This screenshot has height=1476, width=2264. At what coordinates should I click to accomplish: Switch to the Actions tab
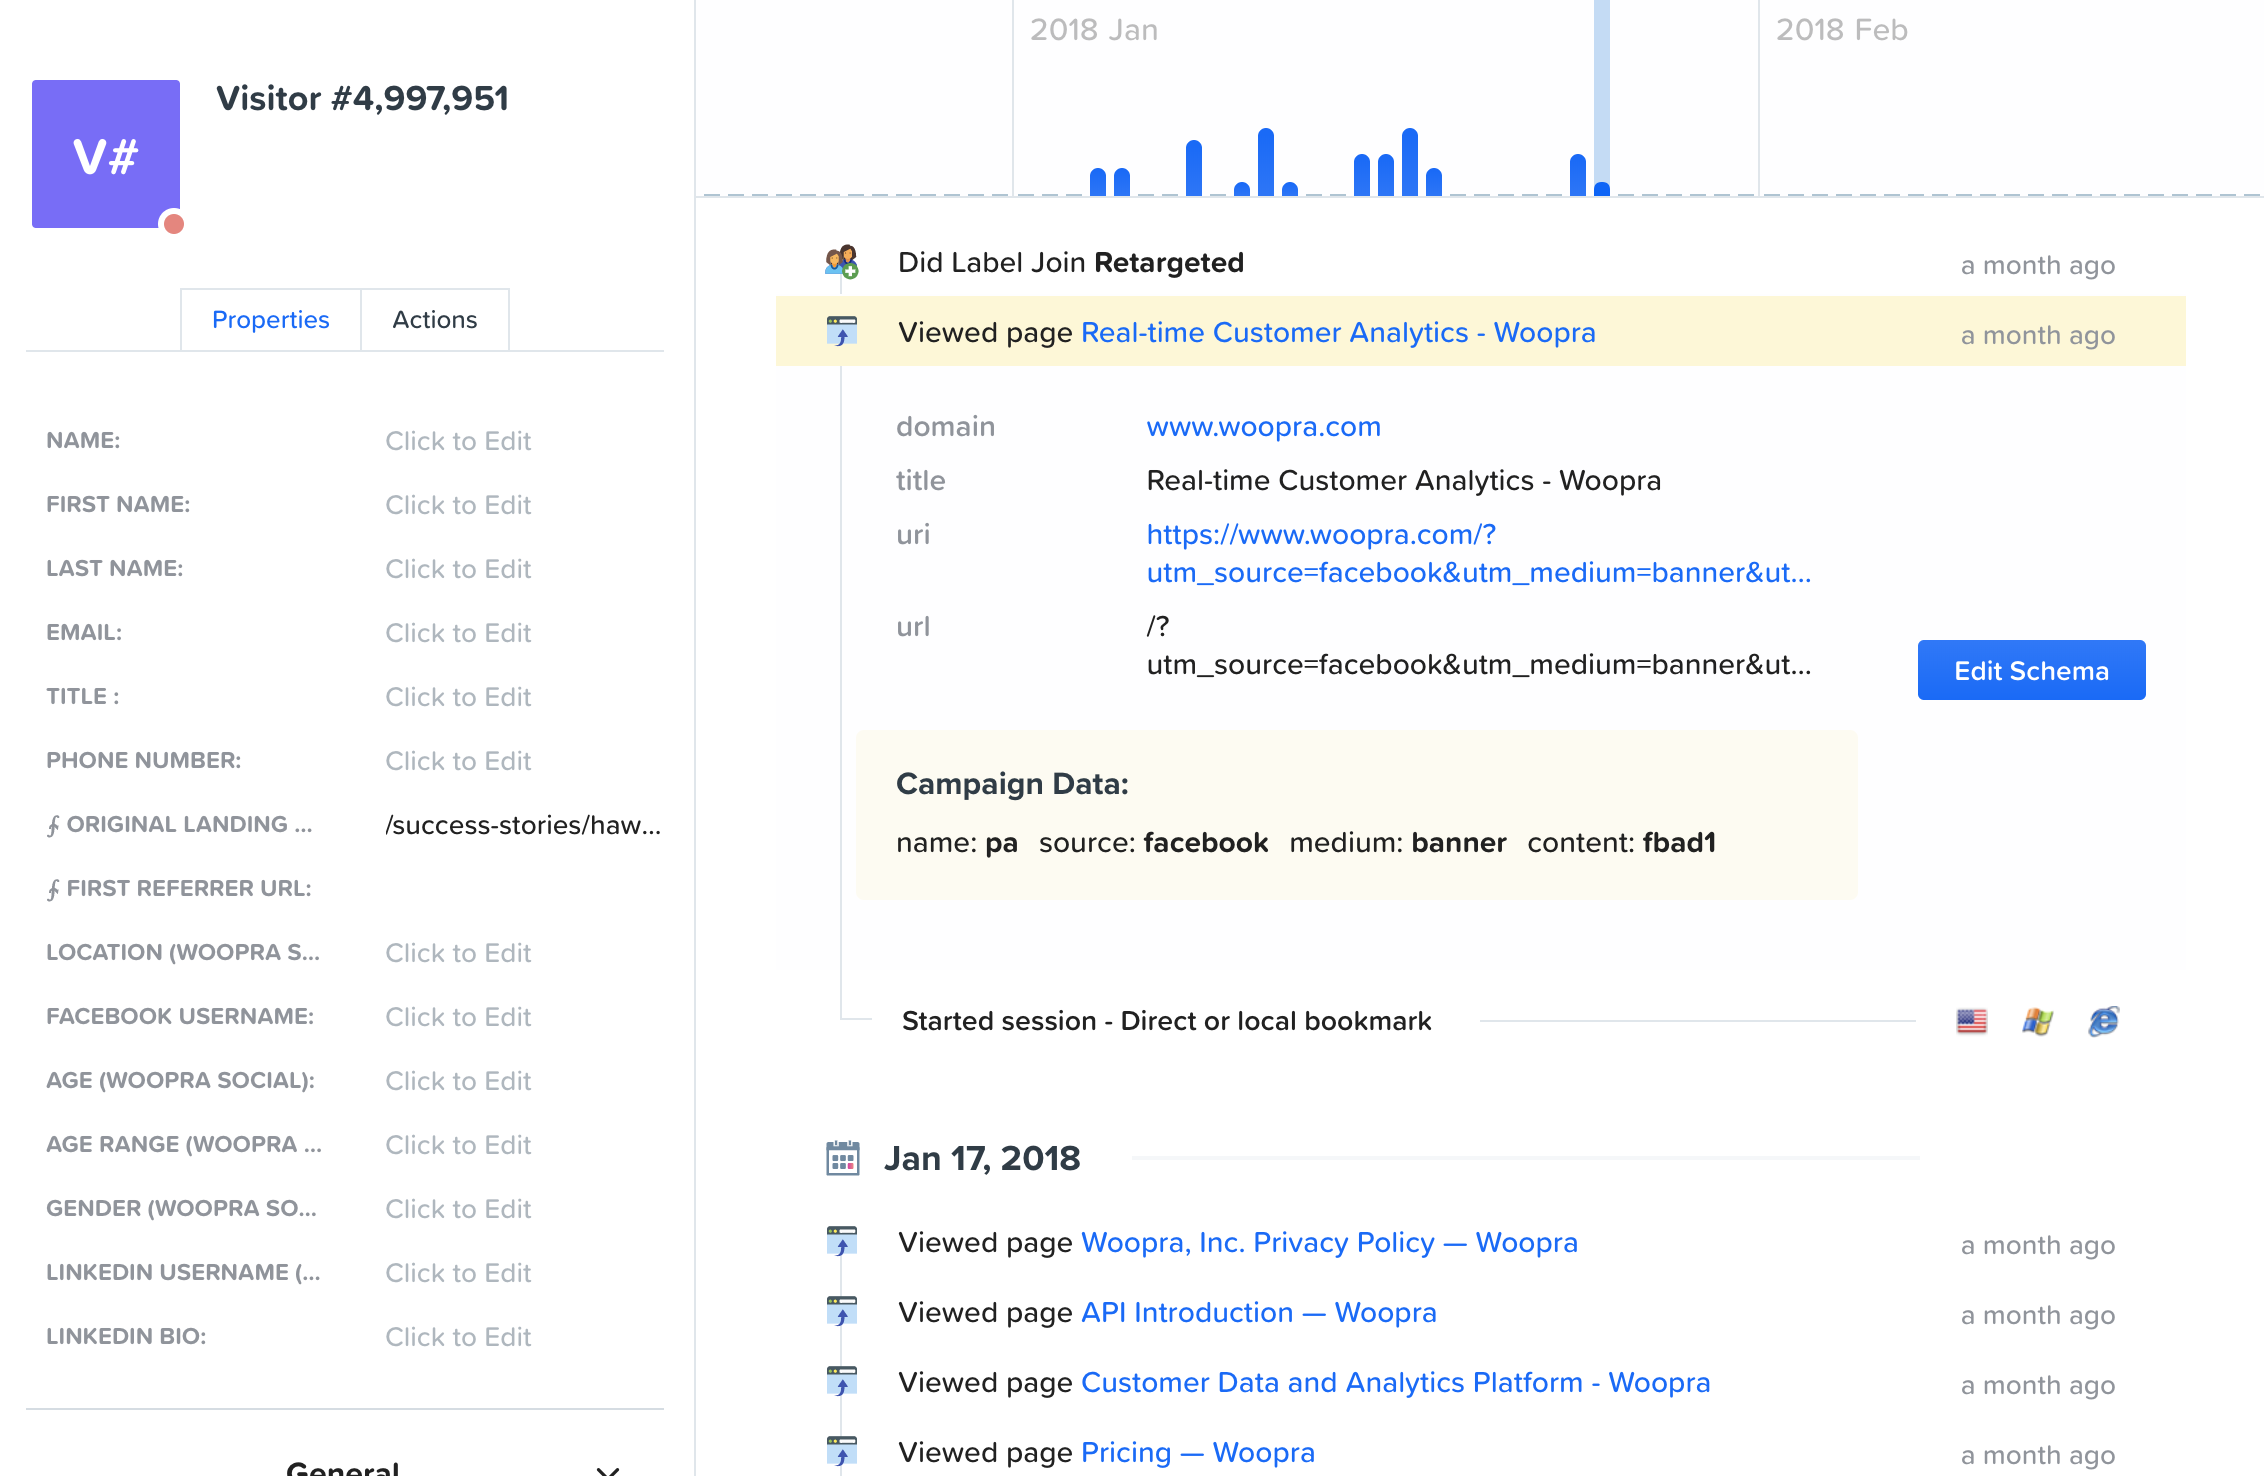[x=434, y=320]
